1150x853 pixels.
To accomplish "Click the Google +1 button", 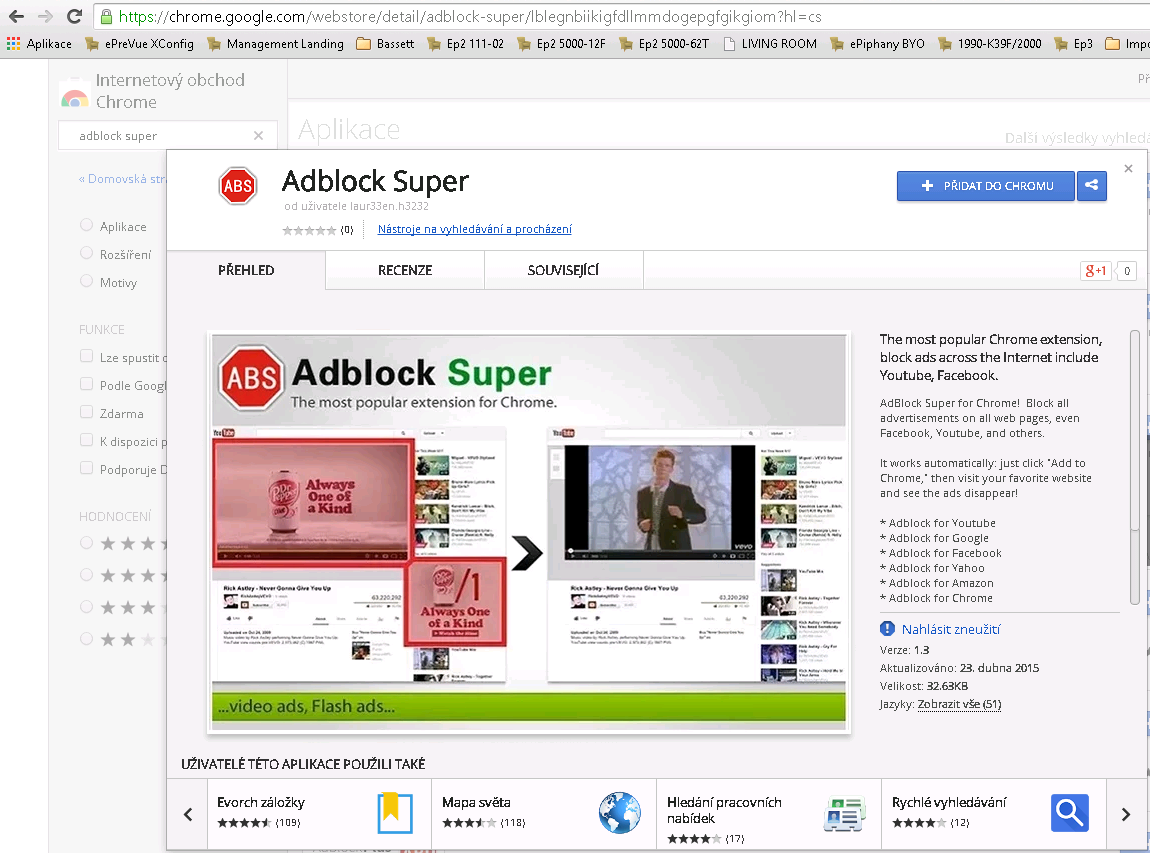I will click(1096, 271).
